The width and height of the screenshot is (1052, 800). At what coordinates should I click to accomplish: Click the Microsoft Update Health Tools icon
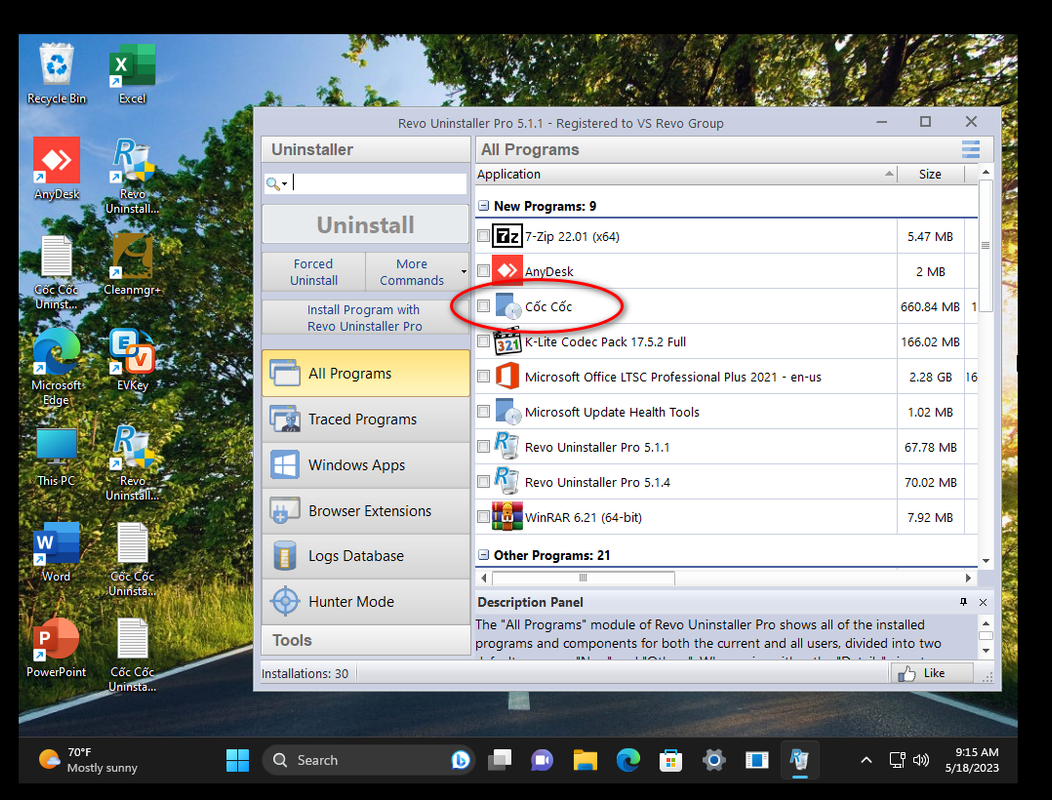coord(508,411)
